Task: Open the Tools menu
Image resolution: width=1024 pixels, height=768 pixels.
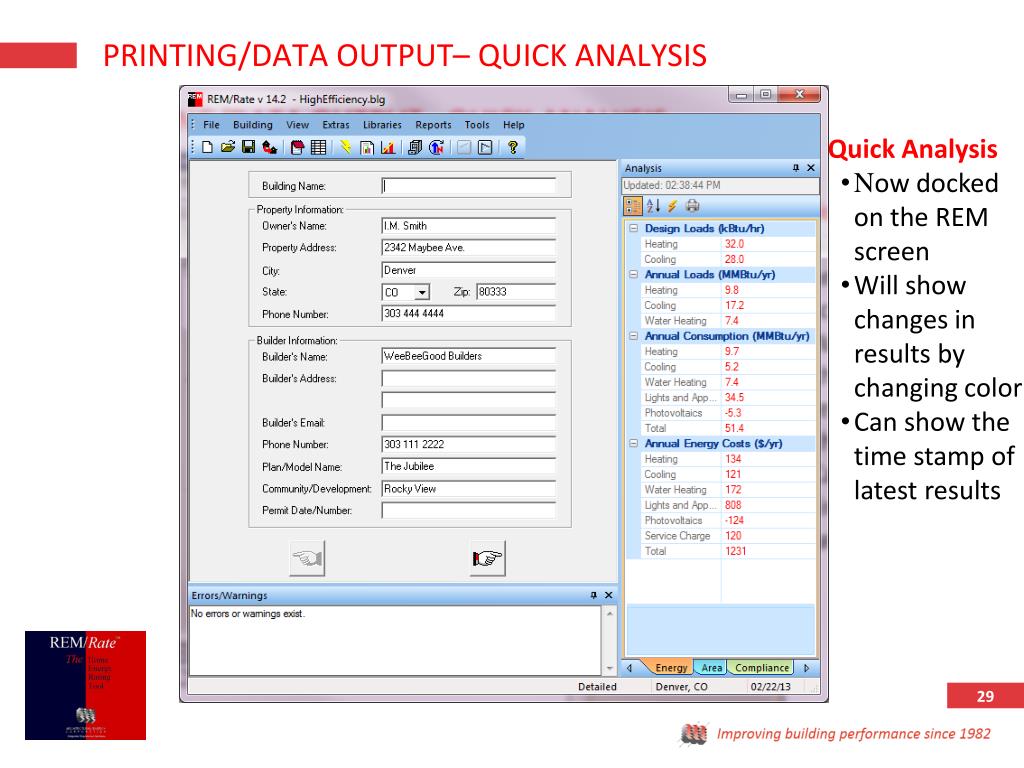Action: click(x=477, y=125)
